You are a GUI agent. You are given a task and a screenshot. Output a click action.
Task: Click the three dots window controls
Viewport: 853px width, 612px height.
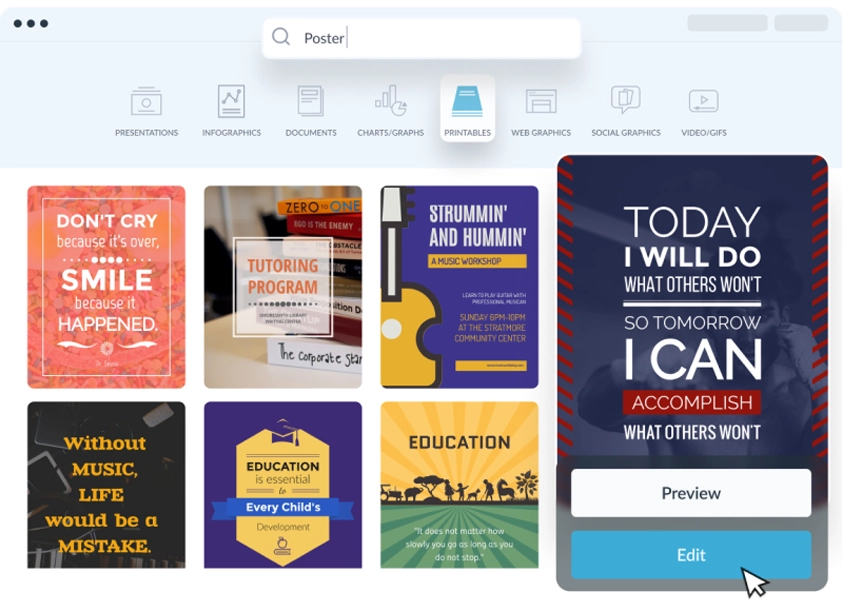(31, 23)
